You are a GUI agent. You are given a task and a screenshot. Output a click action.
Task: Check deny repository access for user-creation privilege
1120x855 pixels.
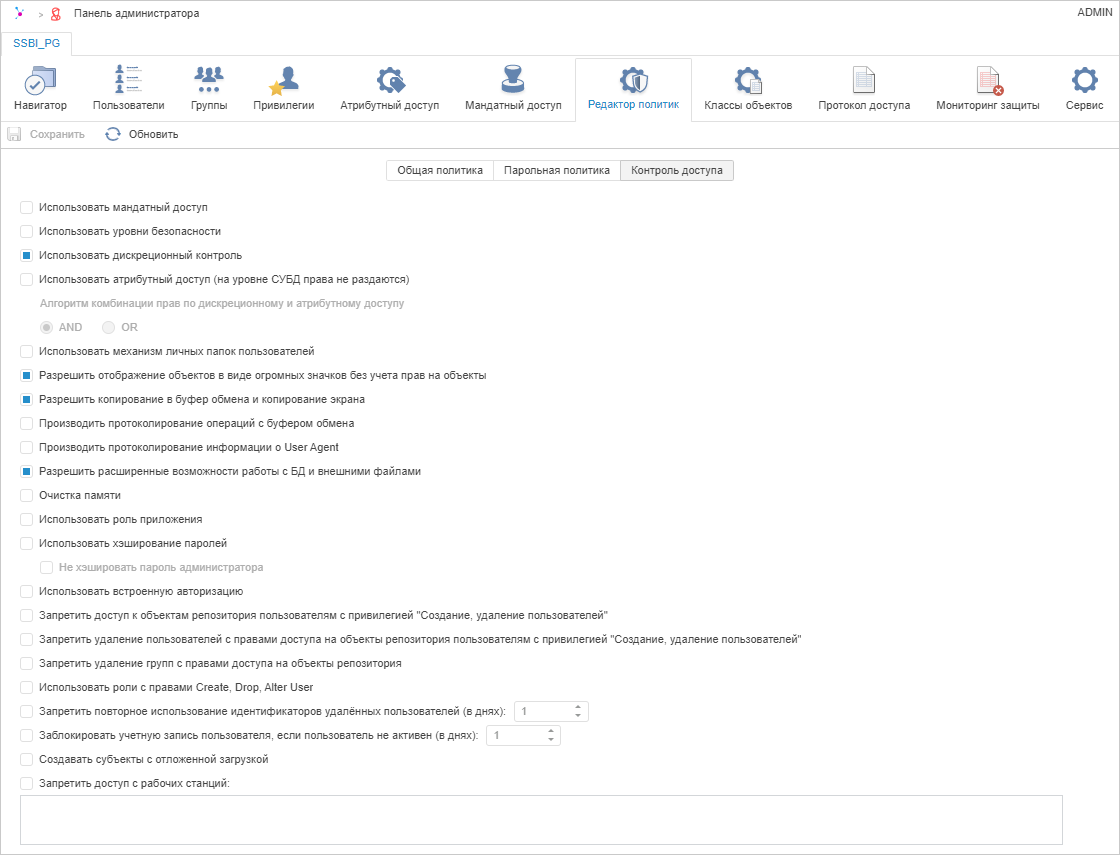pyautogui.click(x=26, y=616)
